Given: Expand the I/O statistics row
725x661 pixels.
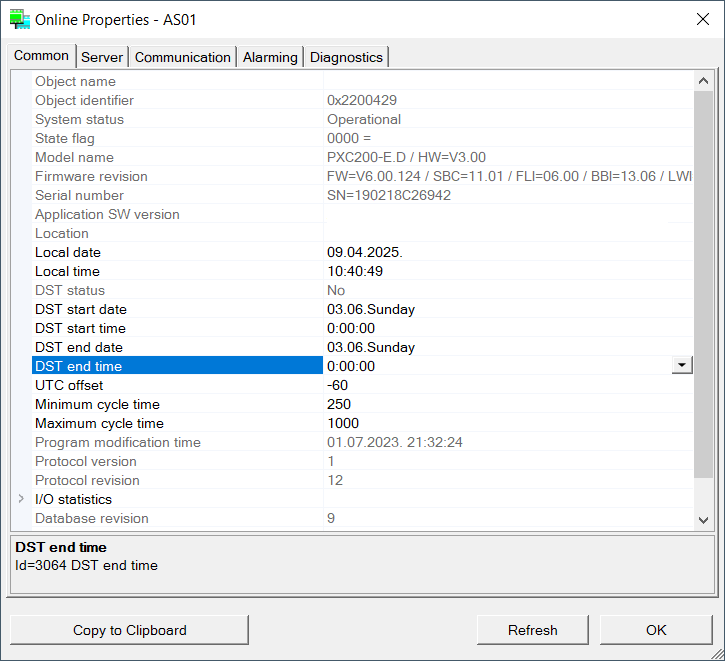Looking at the screenshot, I should tap(21, 499).
